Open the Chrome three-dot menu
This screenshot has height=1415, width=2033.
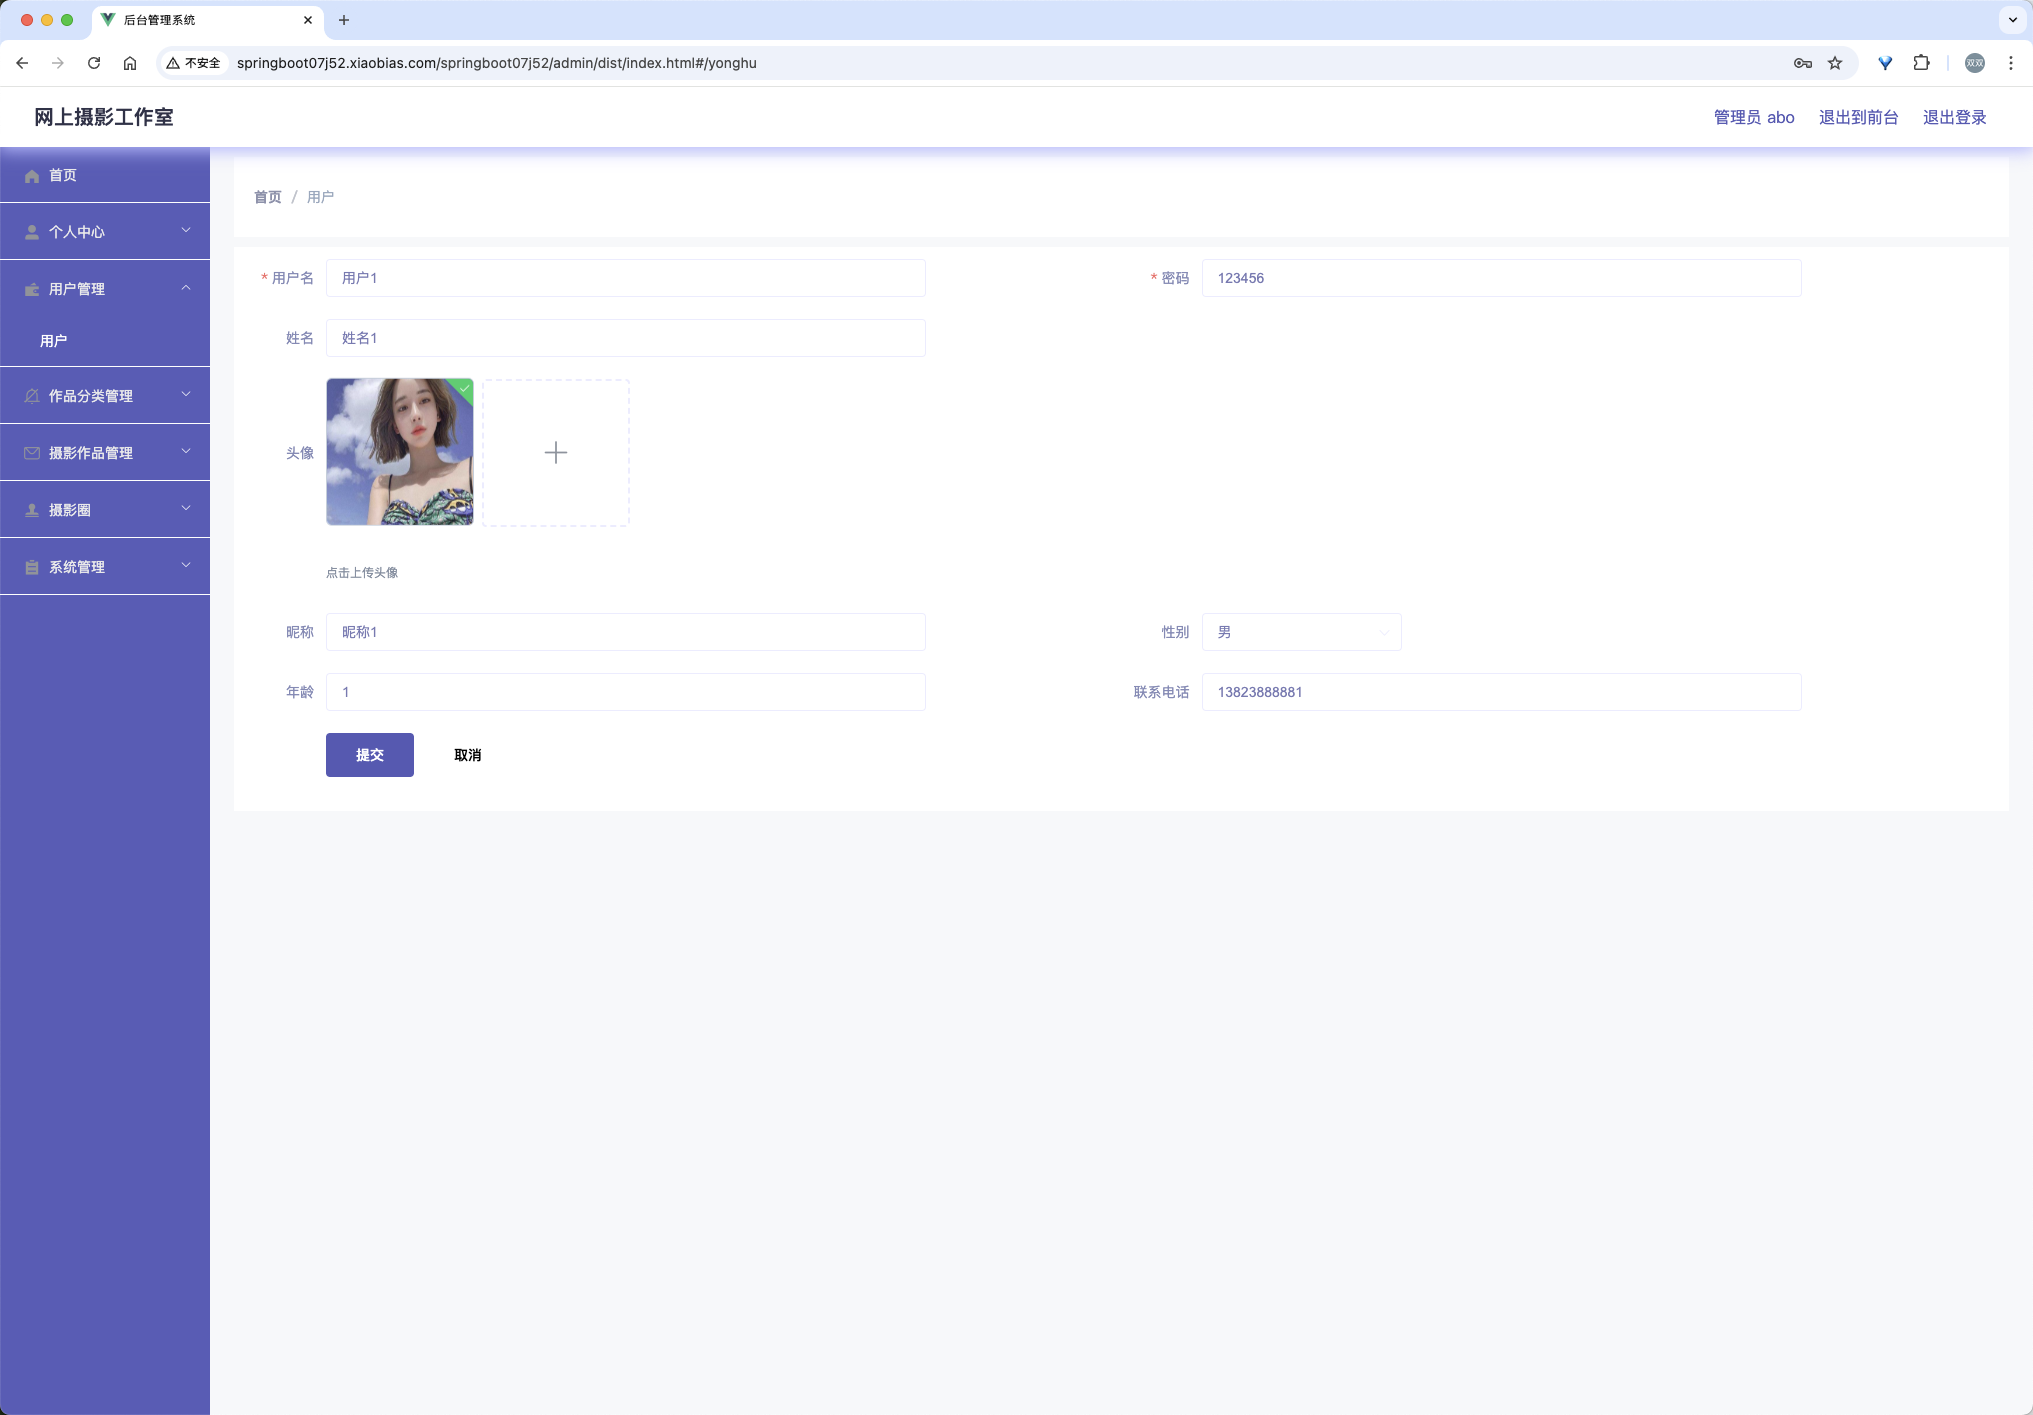click(2011, 63)
